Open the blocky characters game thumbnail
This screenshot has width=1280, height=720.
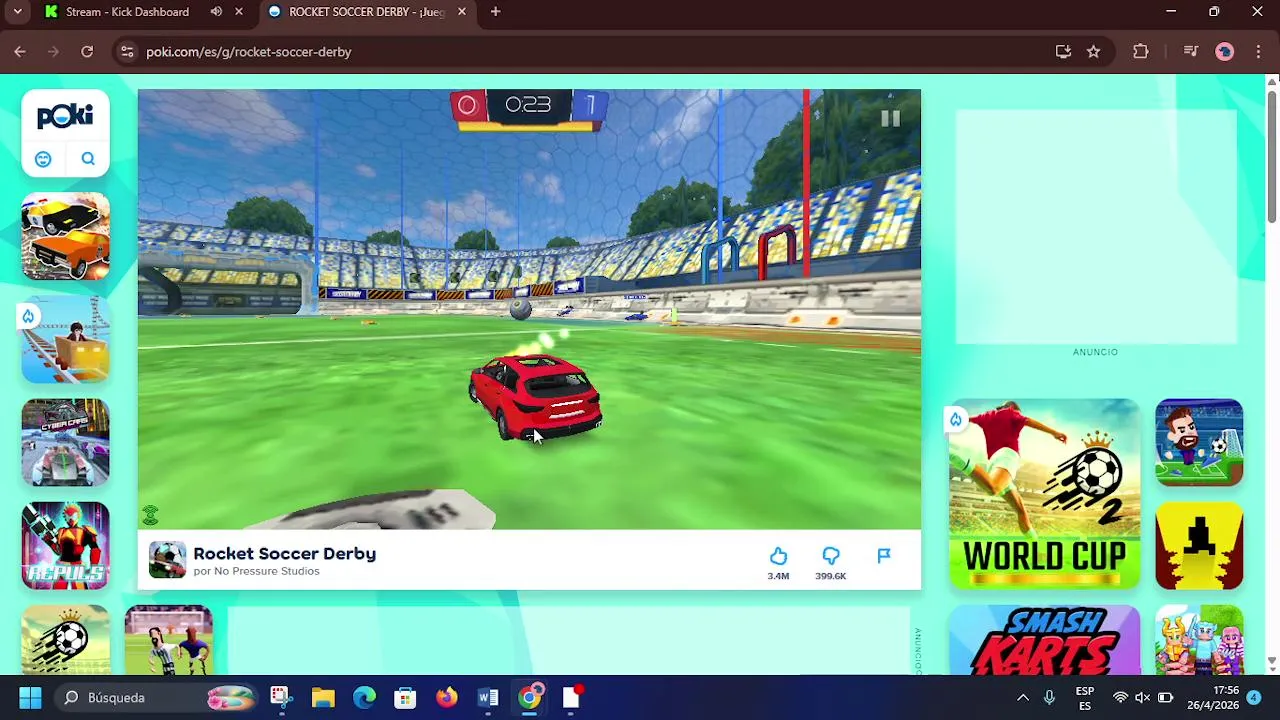coord(1199,640)
